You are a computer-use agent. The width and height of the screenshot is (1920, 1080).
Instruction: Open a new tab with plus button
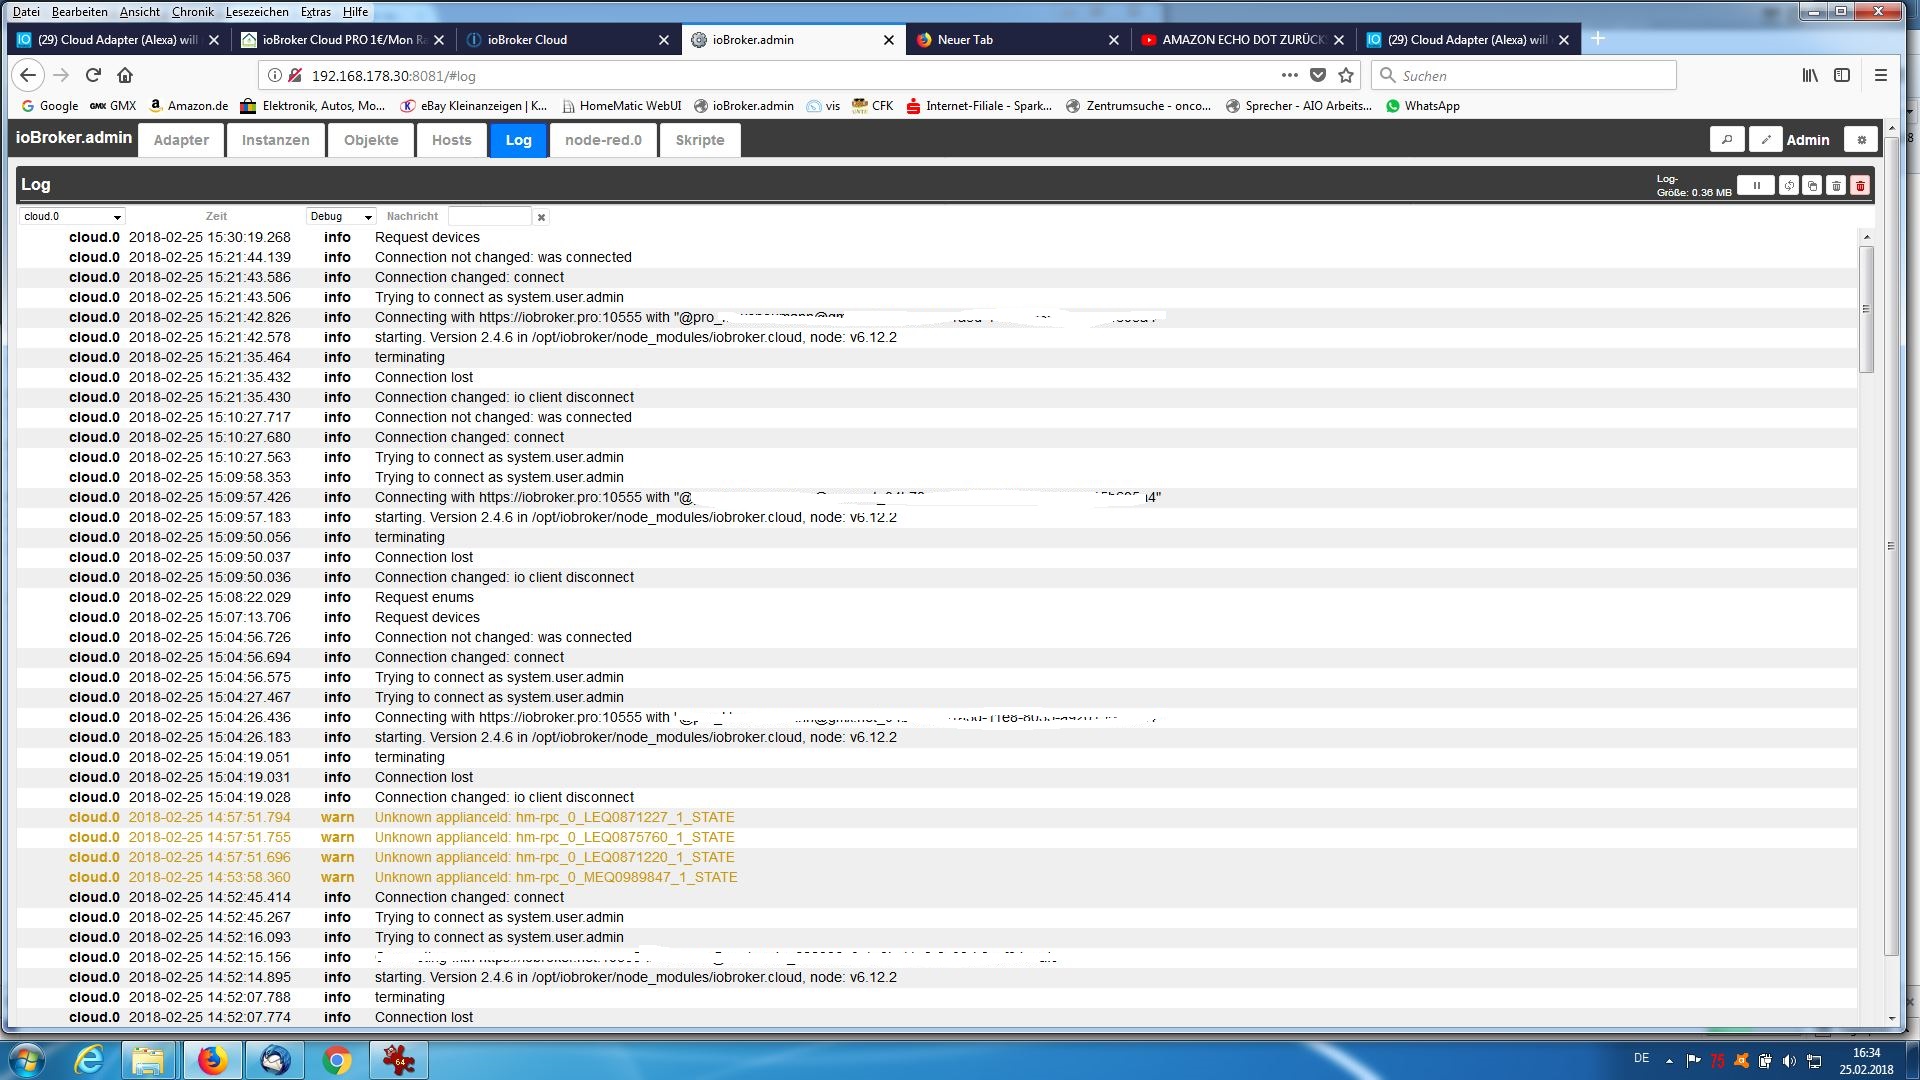[1598, 39]
